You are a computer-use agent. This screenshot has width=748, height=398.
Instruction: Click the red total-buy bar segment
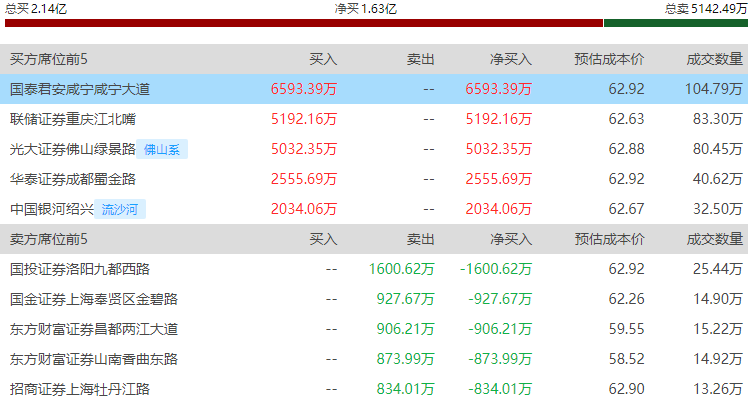pos(304,23)
